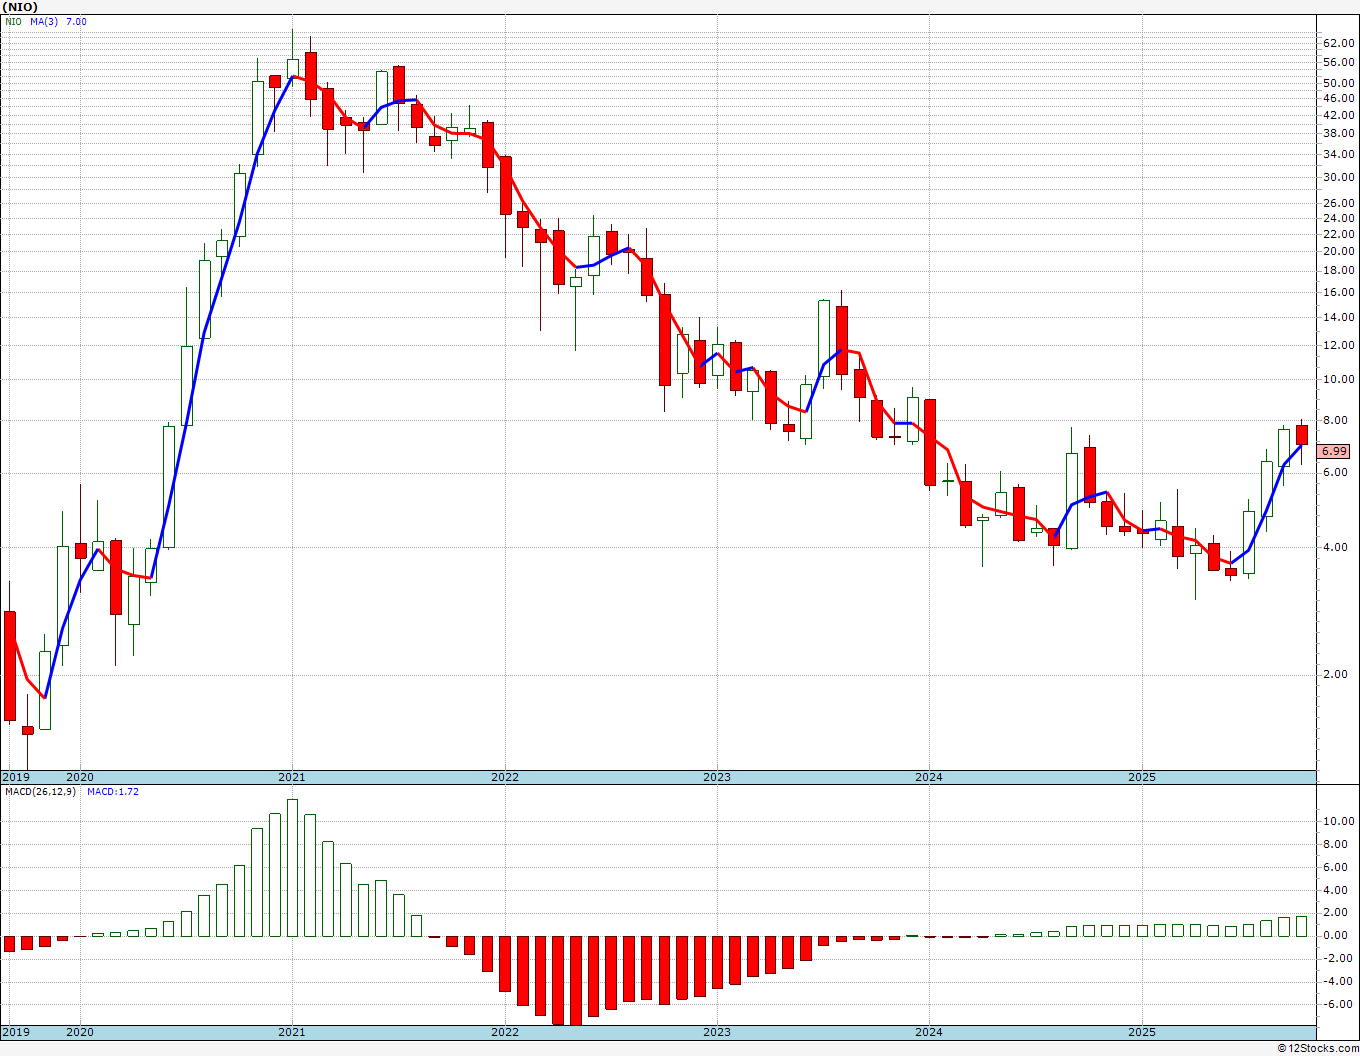Click the (NIO) ticker title
Viewport: 1360px width, 1056px height.
pos(20,7)
